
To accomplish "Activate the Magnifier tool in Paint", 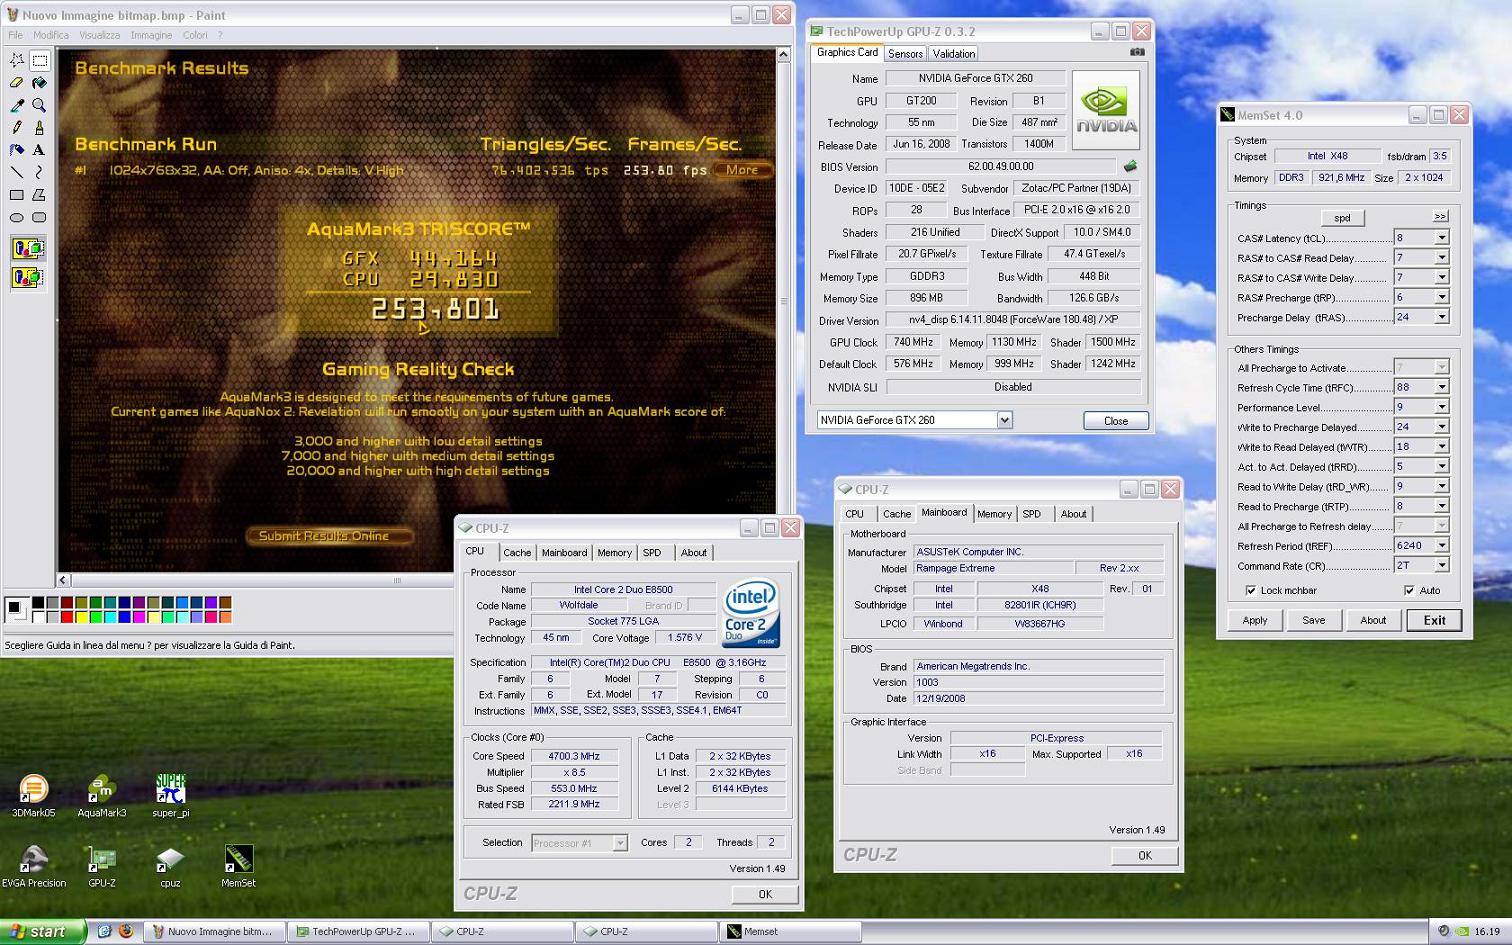I will coord(39,105).
